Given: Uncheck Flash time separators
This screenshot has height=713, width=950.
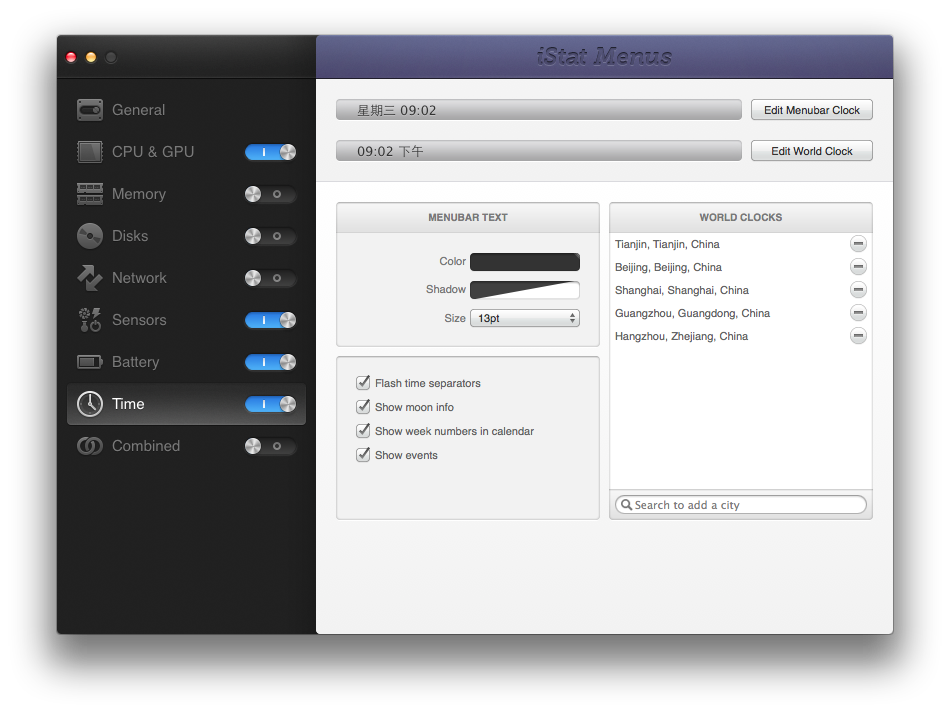Looking at the screenshot, I should (363, 383).
